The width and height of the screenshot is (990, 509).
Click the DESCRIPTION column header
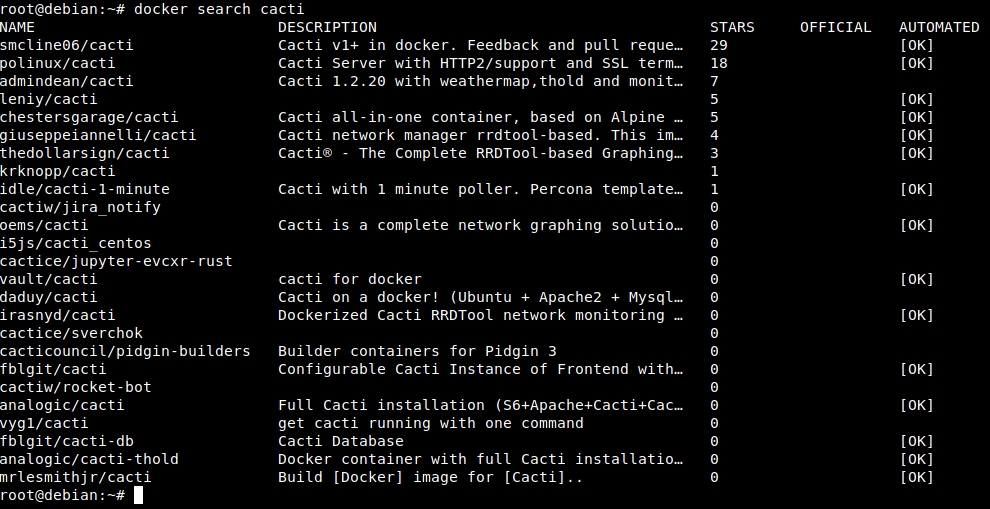pos(327,27)
